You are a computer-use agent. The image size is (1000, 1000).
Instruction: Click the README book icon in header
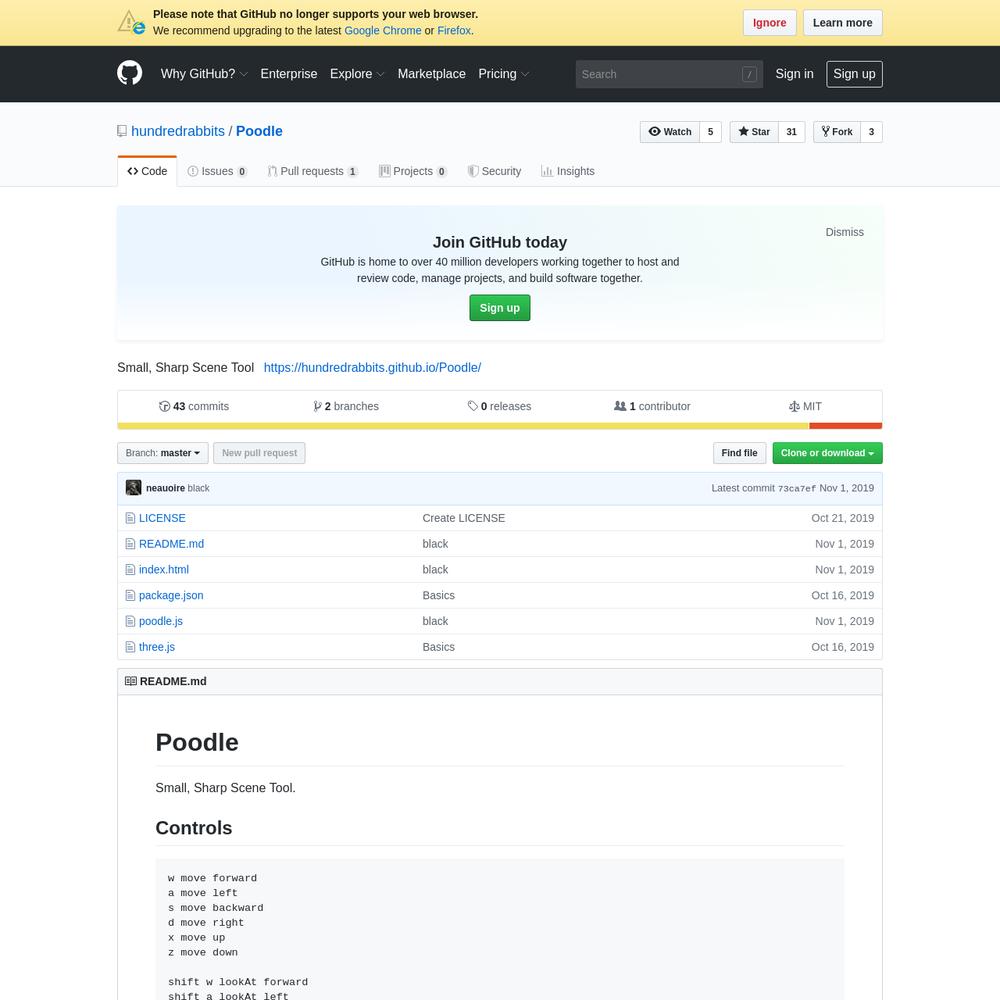click(x=131, y=681)
